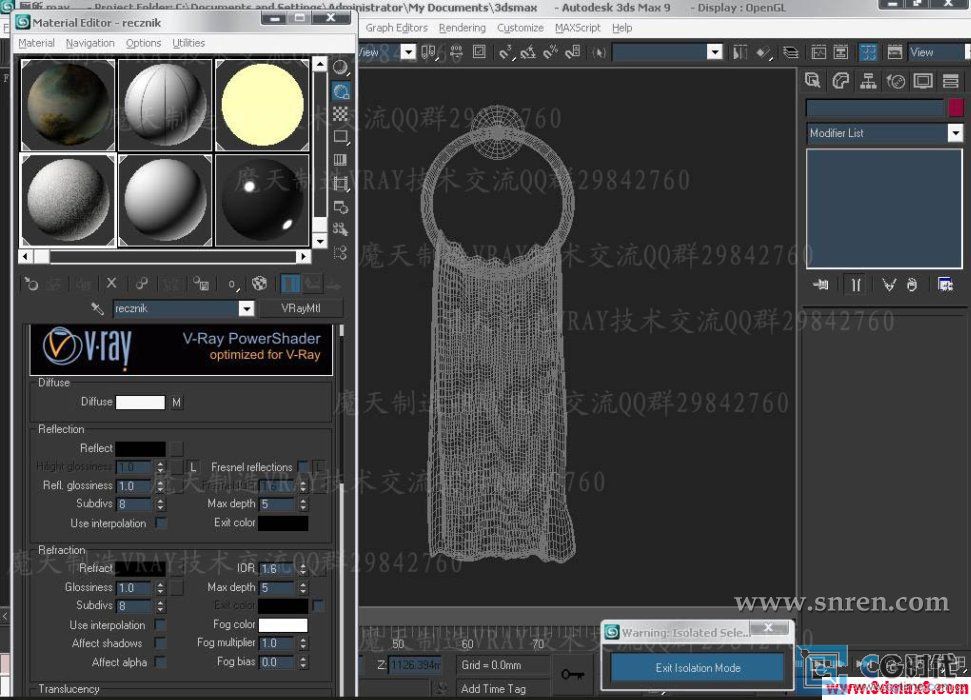Click Diffuse white color swatch
Screen dimensions: 971x700
click(x=141, y=402)
